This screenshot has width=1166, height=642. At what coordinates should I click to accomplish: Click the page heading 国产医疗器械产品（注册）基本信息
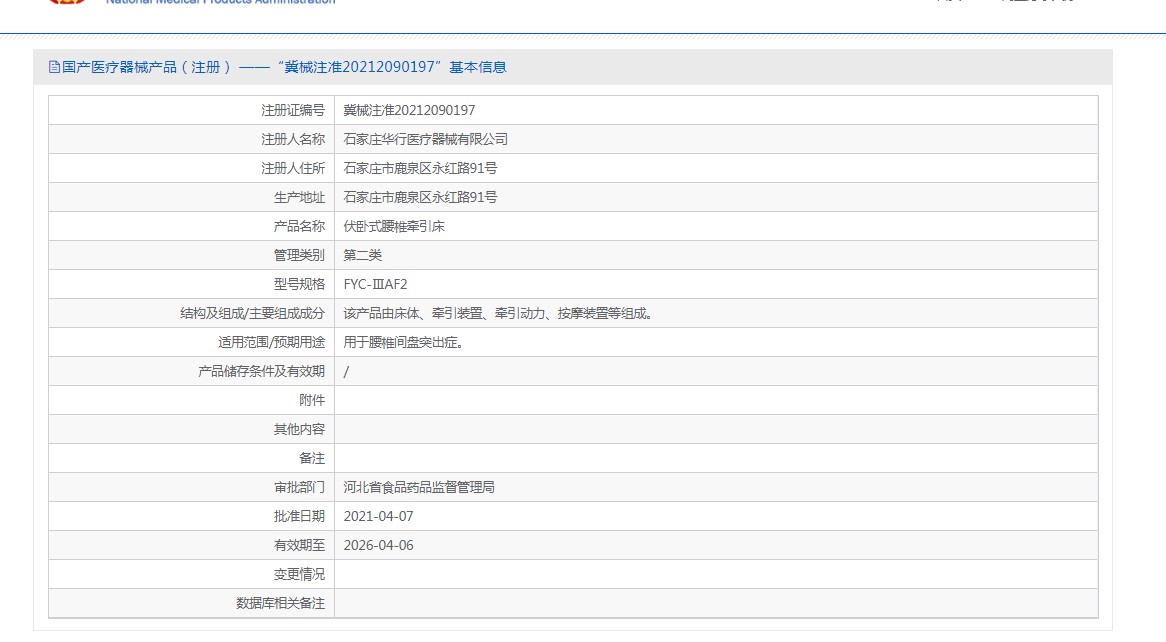tap(284, 67)
